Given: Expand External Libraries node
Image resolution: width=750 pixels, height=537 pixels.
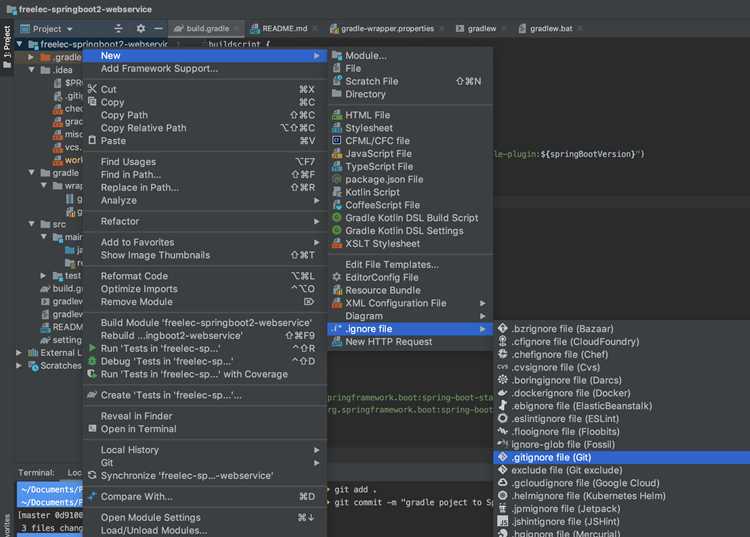Looking at the screenshot, I should 19,352.
